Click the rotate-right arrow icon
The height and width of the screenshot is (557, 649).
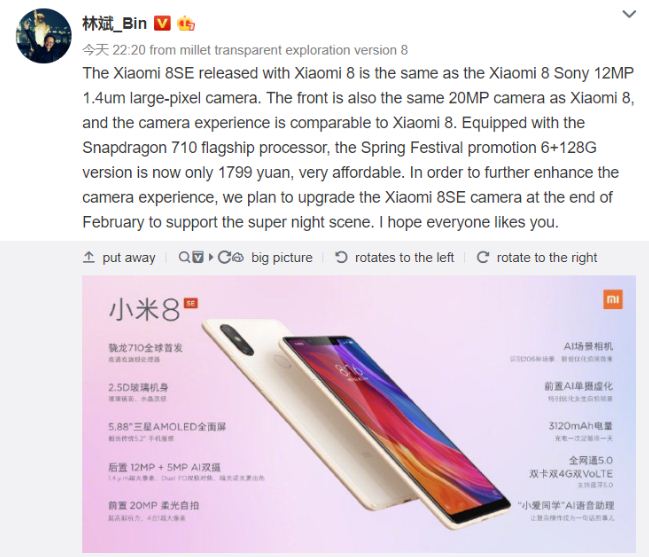click(x=483, y=257)
